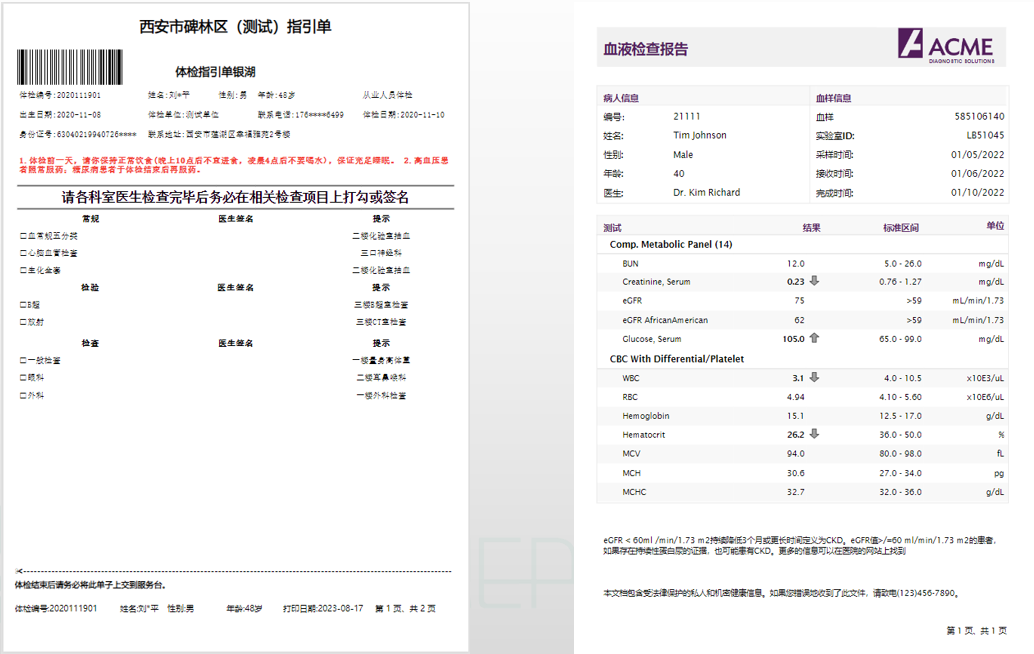Click the 血样信息 section header
Image resolution: width=1034 pixels, height=654 pixels.
click(834, 98)
